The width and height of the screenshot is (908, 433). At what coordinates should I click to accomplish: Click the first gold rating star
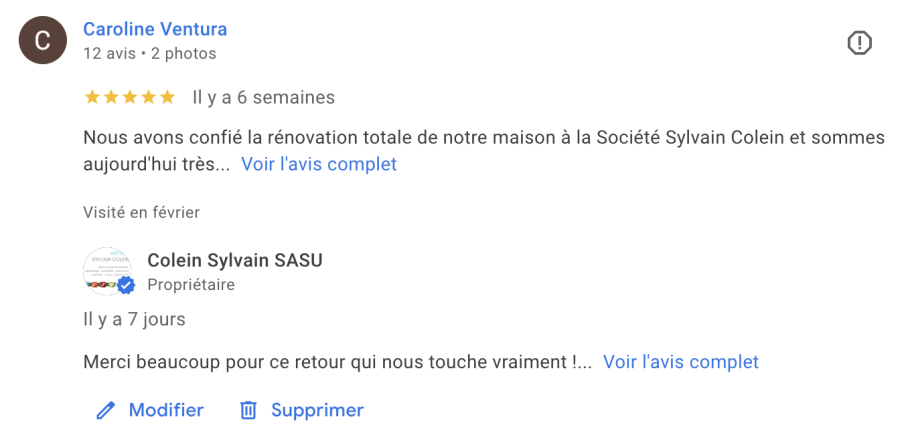pyautogui.click(x=92, y=98)
